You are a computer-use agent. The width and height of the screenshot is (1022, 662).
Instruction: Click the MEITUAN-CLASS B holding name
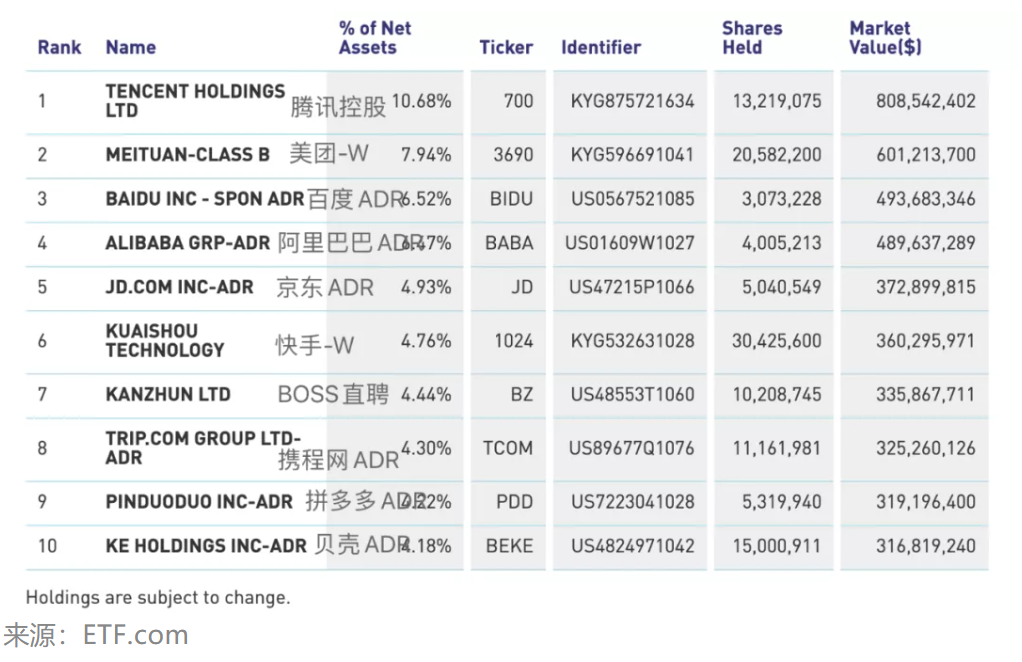click(187, 155)
